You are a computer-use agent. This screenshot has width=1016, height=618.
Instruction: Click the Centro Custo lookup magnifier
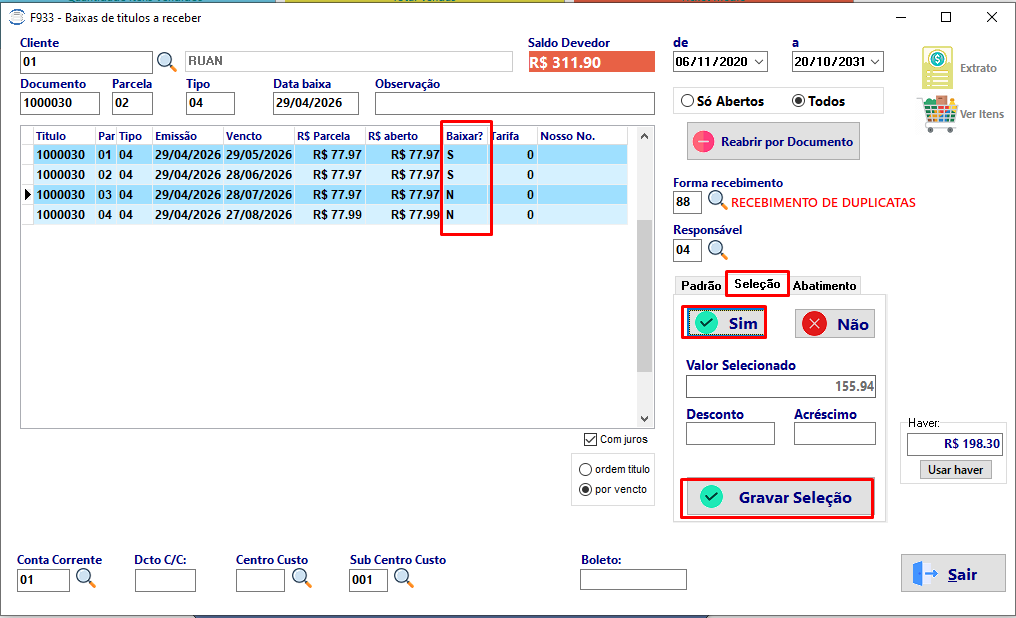click(302, 578)
